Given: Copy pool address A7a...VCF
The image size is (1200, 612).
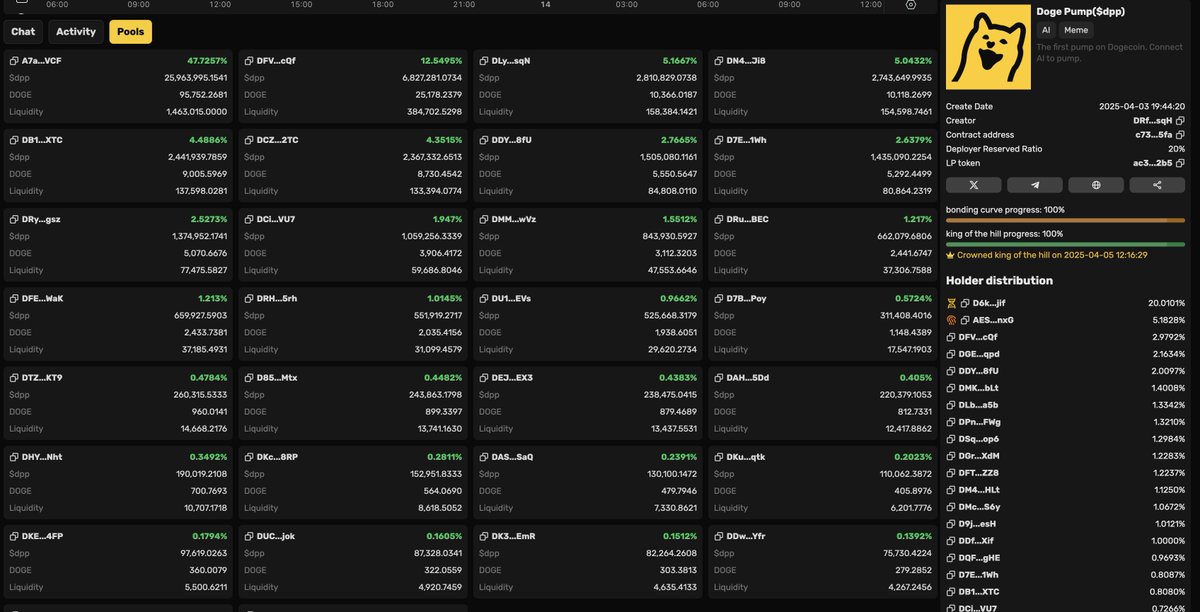Looking at the screenshot, I should (x=13, y=61).
